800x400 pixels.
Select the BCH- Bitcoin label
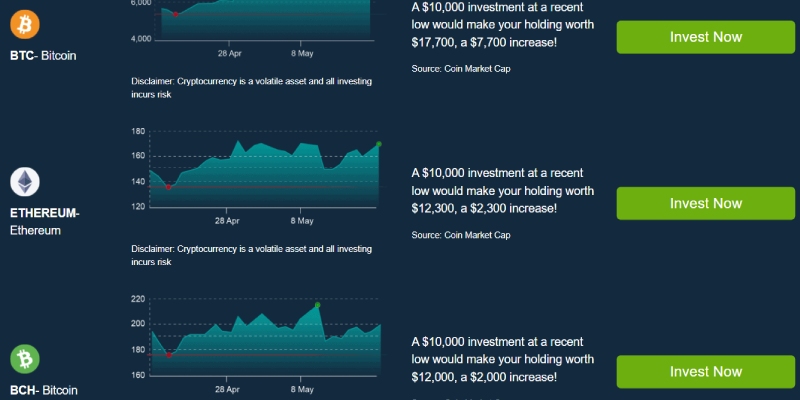pyautogui.click(x=44, y=390)
